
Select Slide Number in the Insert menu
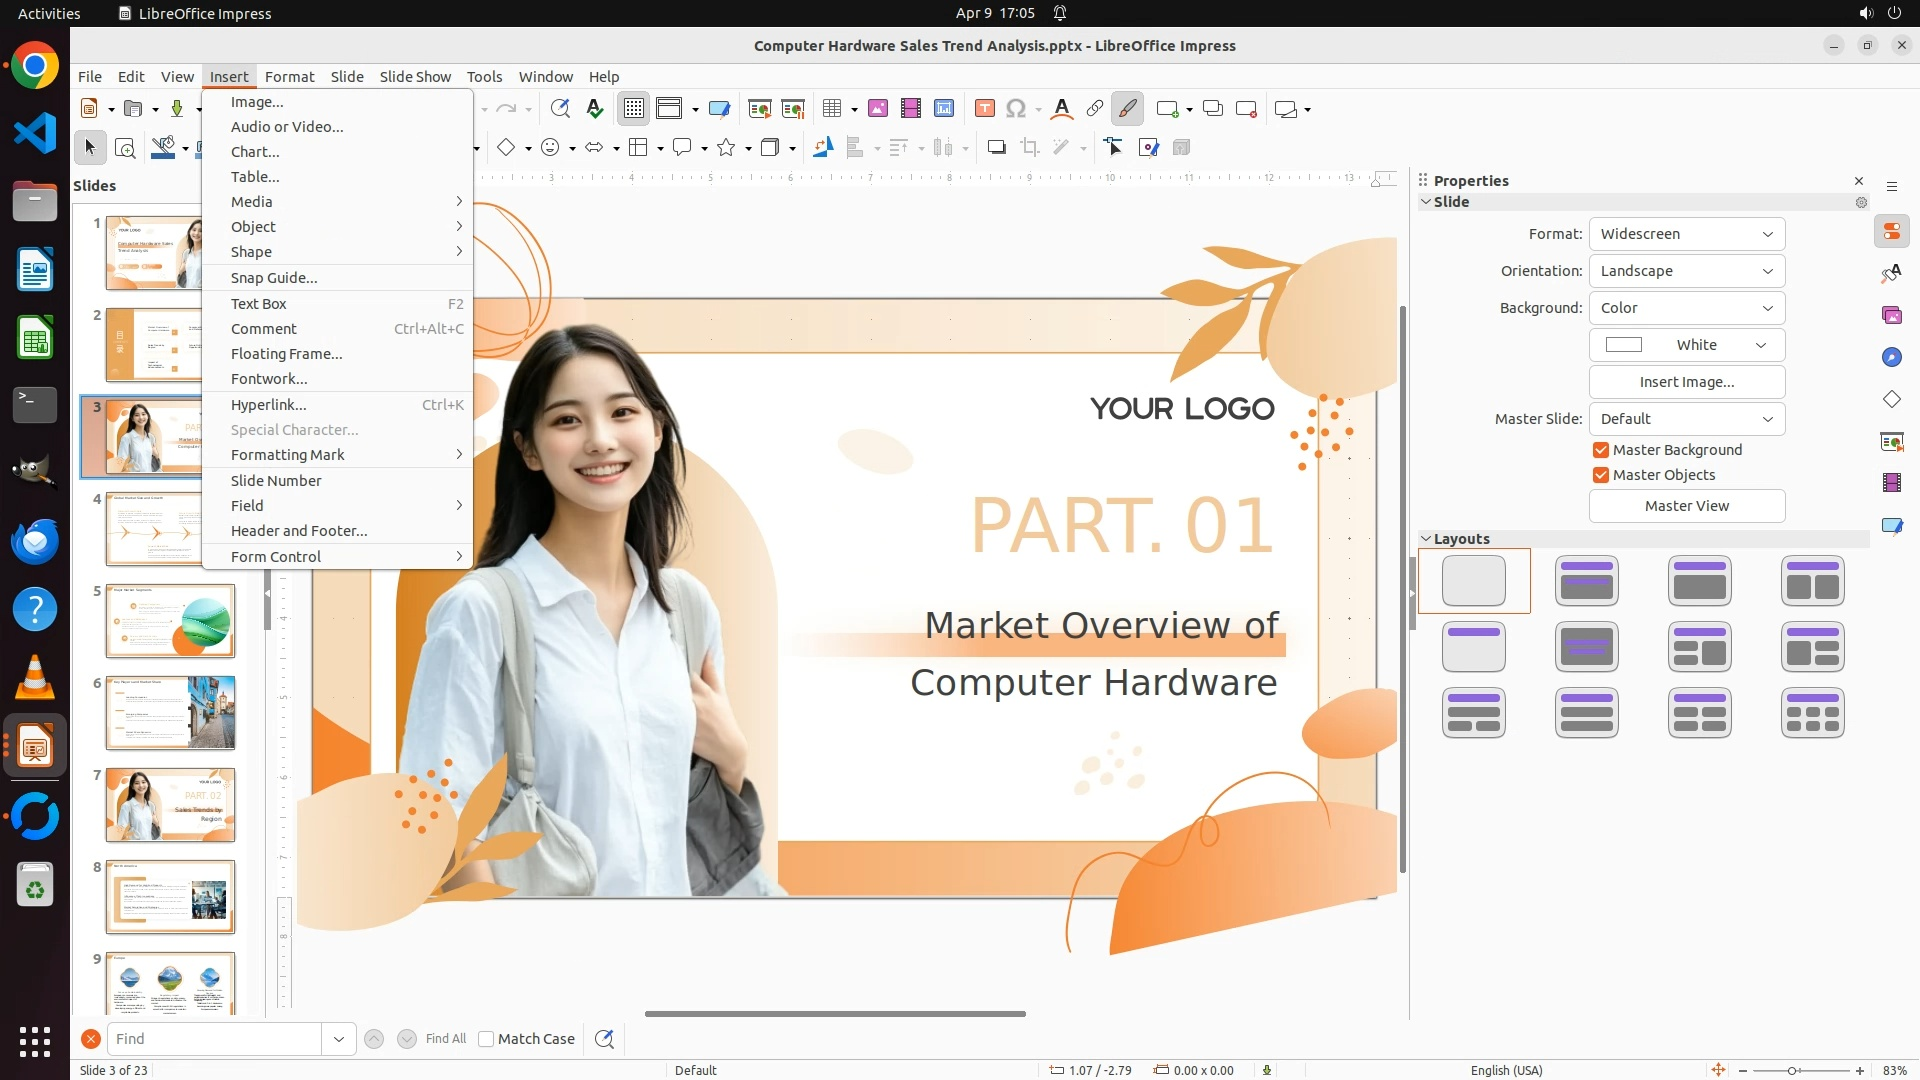[x=276, y=481]
